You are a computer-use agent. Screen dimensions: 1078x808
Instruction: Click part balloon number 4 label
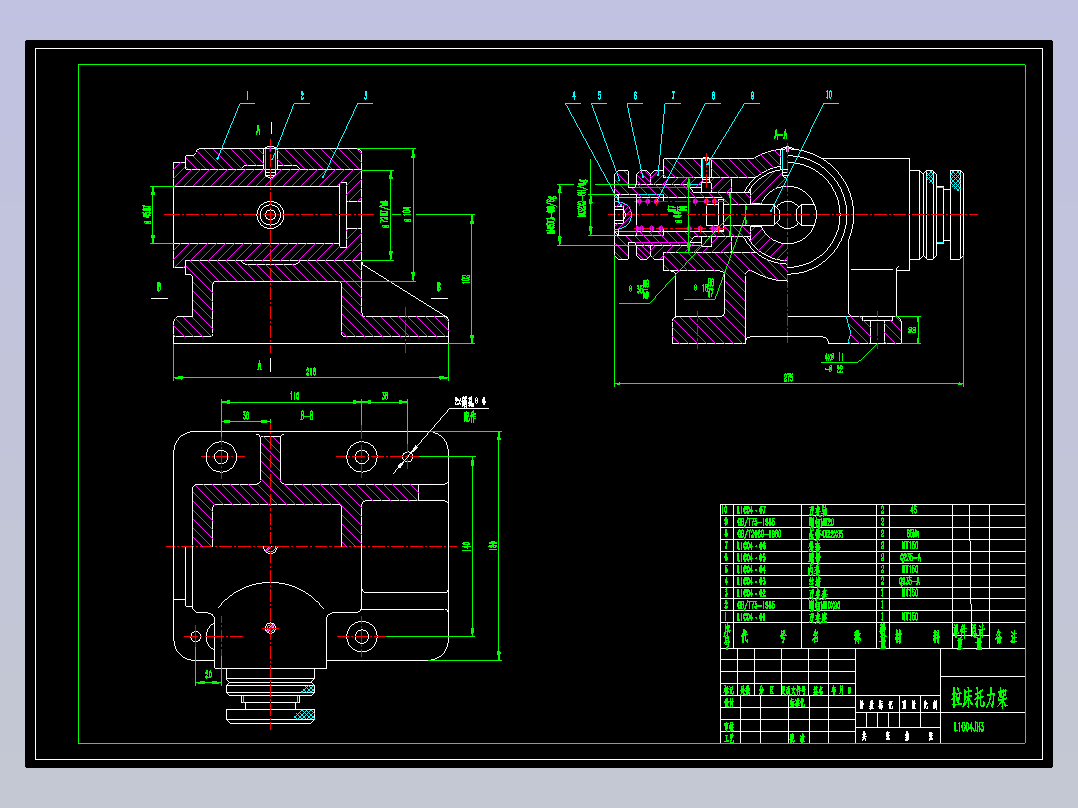pos(574,96)
